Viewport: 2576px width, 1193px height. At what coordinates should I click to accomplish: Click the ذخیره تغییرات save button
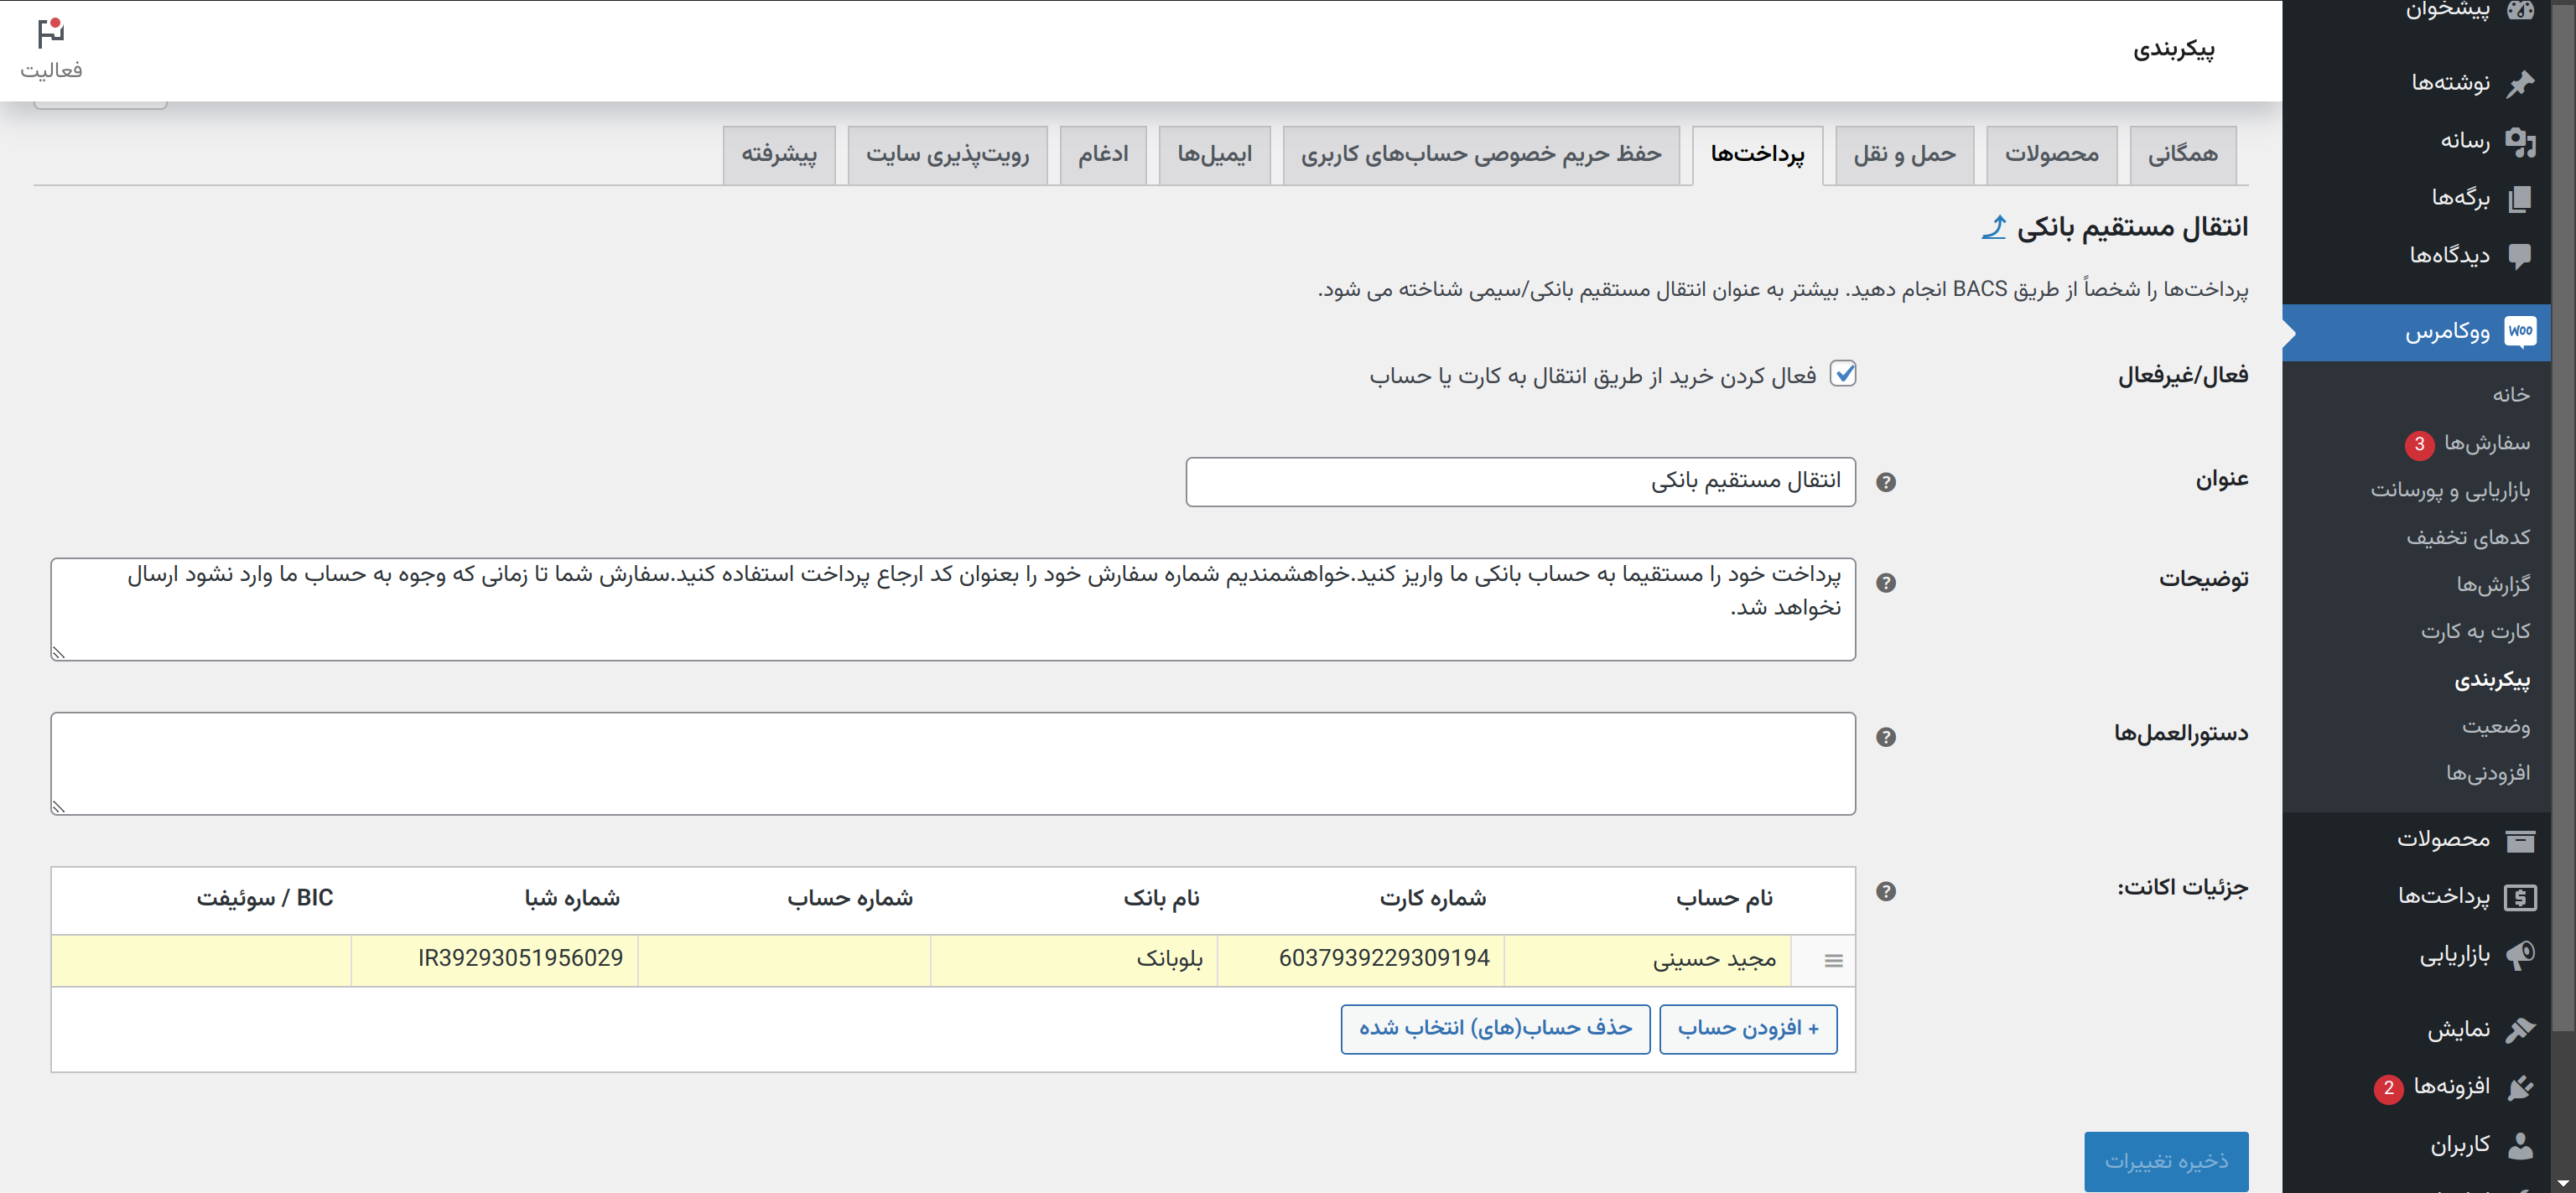pos(2166,1161)
